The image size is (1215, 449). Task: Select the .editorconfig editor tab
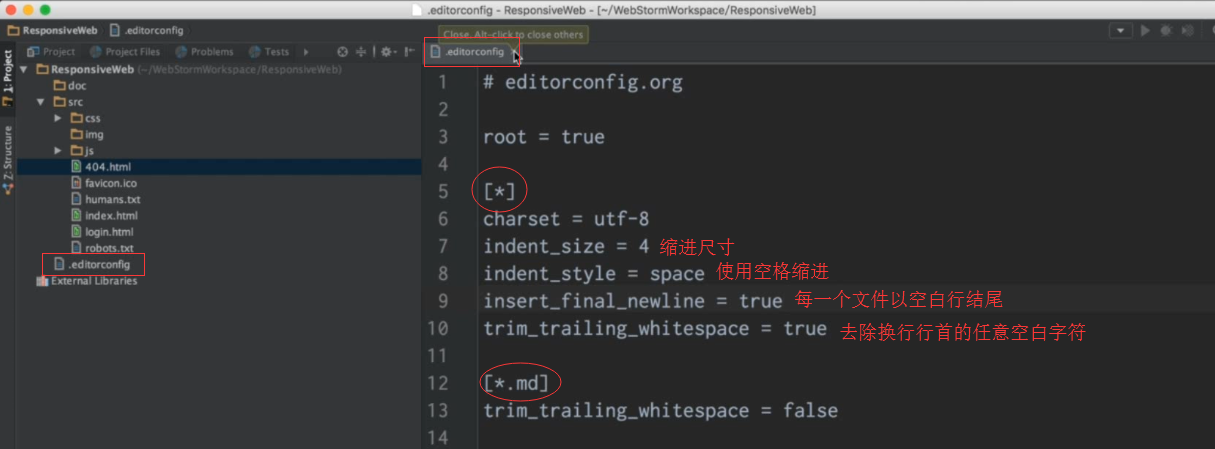pyautogui.click(x=468, y=51)
